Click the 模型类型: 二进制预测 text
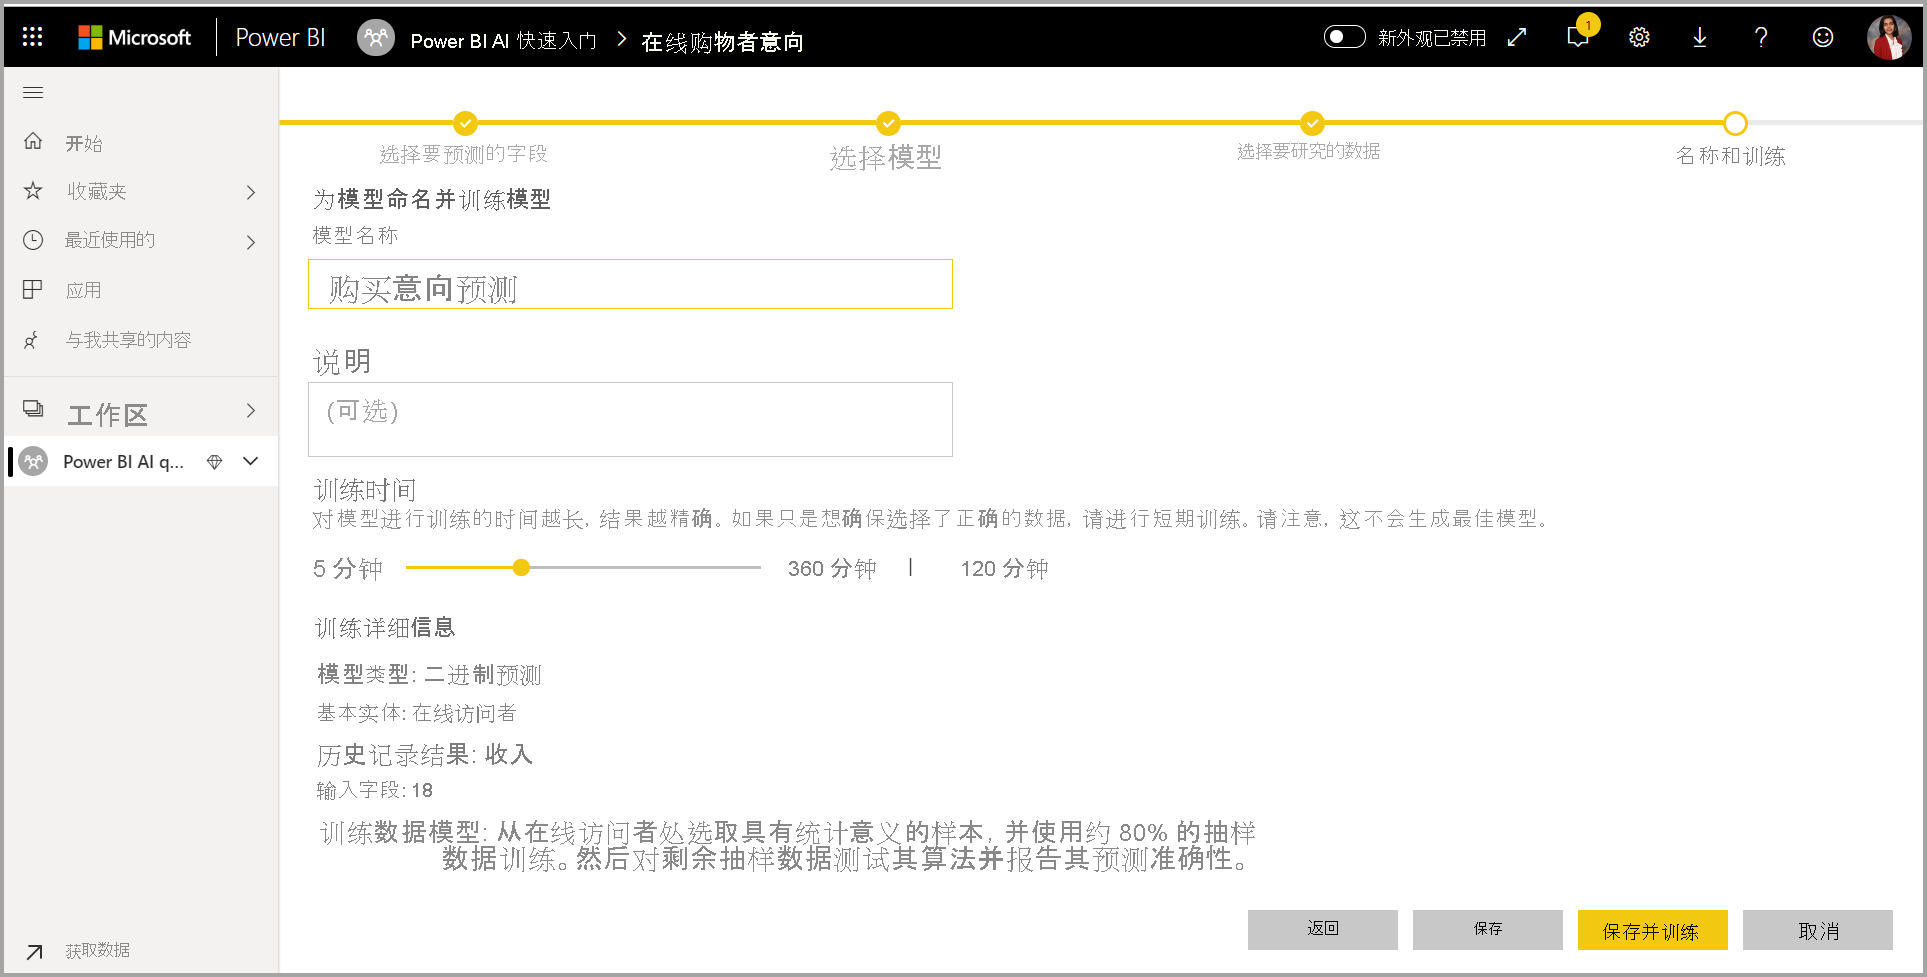1927x977 pixels. click(x=429, y=675)
